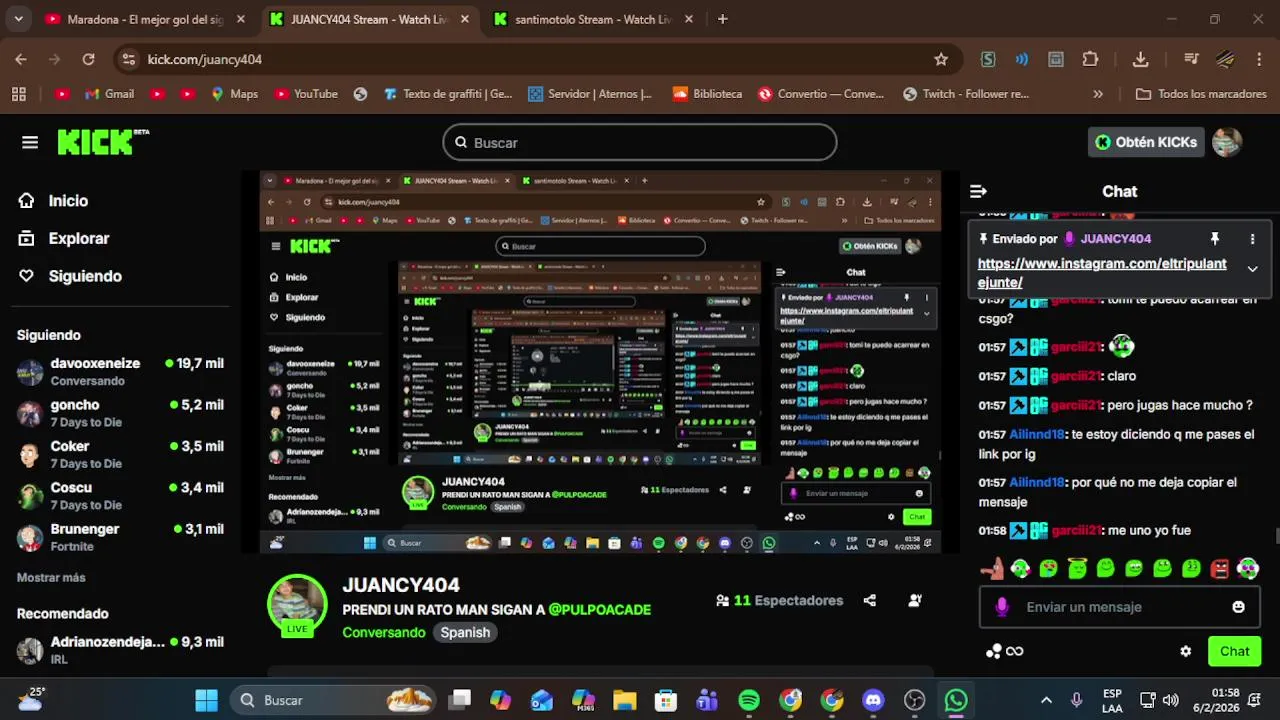Collapse the chat panel with arrow icon
Screen dimensions: 1280x720
(979, 191)
